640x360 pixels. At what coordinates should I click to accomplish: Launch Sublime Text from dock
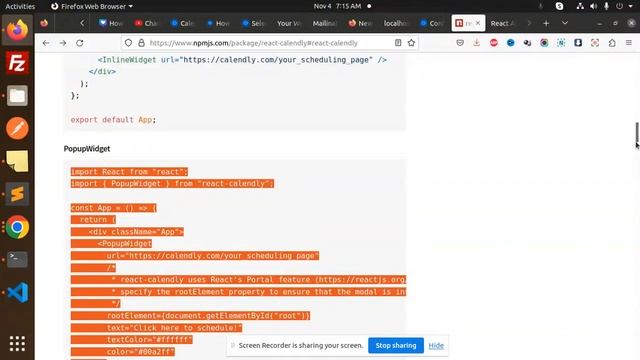coord(17,194)
